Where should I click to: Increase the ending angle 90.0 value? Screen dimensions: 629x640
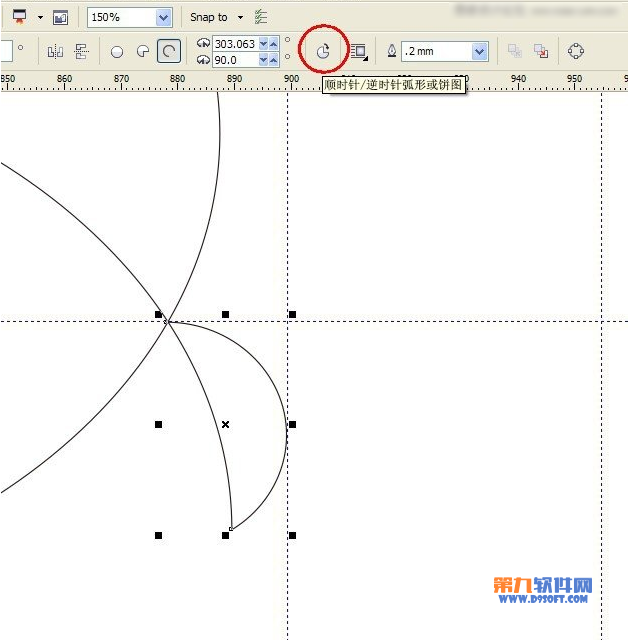coord(274,60)
